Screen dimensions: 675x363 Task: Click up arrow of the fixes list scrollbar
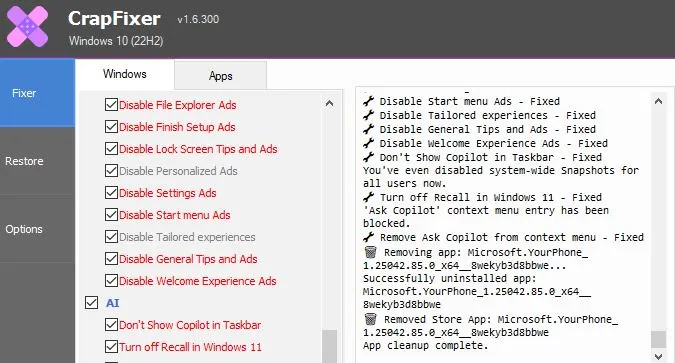coord(329,103)
